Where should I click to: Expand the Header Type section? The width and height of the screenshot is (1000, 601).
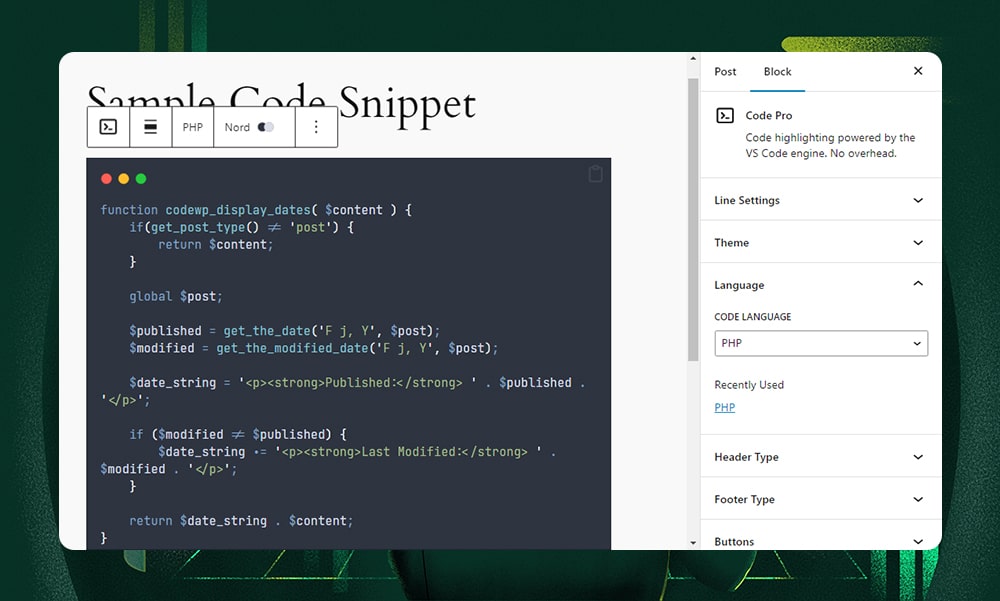click(820, 457)
